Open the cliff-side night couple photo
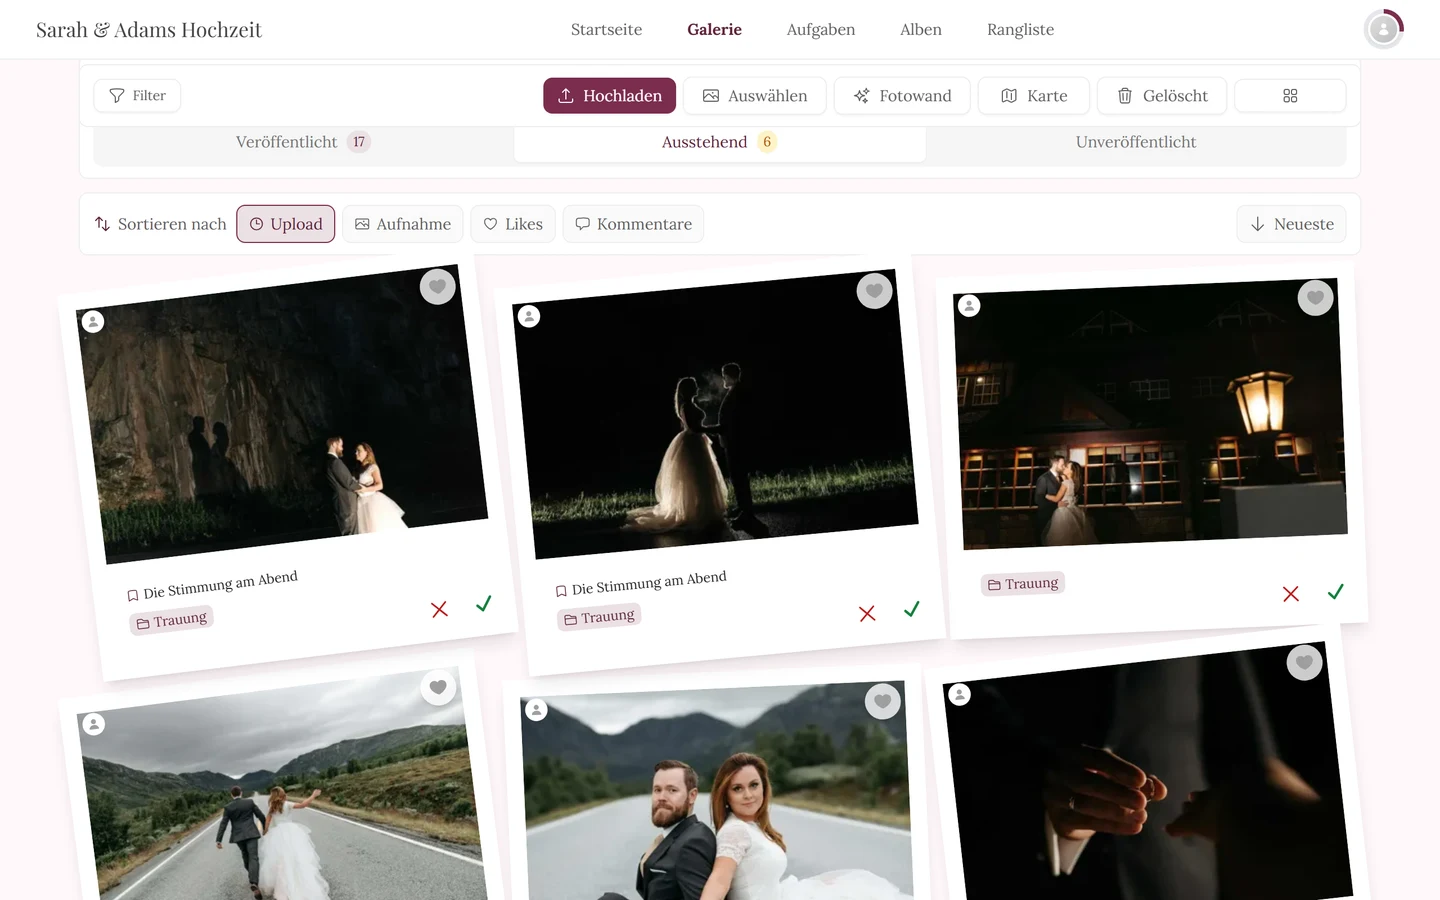Screen dimensions: 1440x900 coord(282,414)
